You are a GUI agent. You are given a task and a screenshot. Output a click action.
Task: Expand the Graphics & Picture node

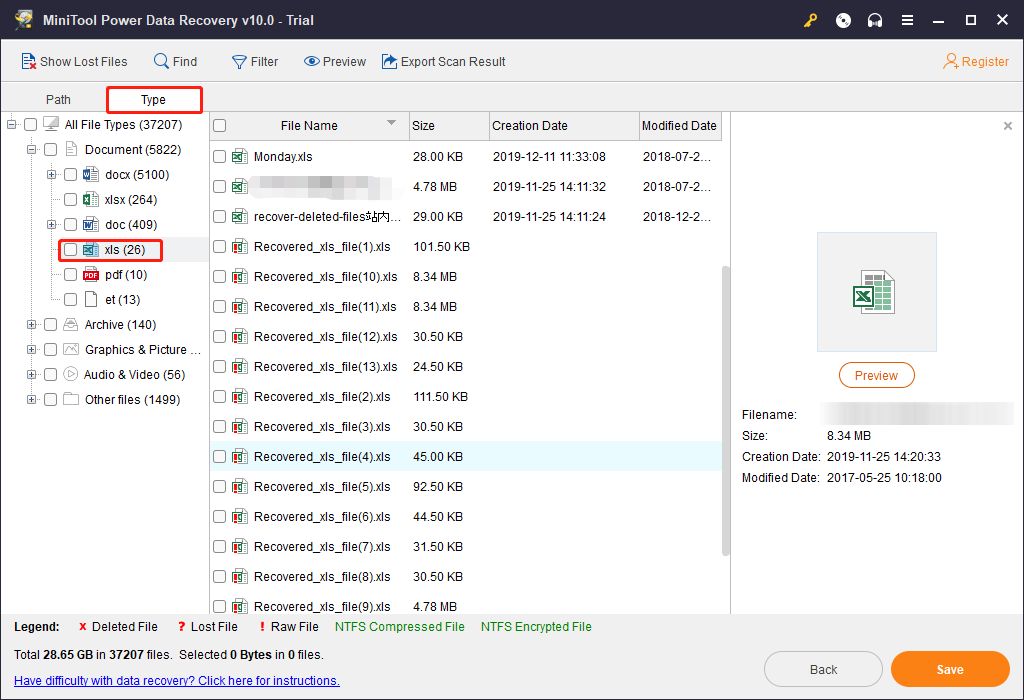(x=31, y=349)
